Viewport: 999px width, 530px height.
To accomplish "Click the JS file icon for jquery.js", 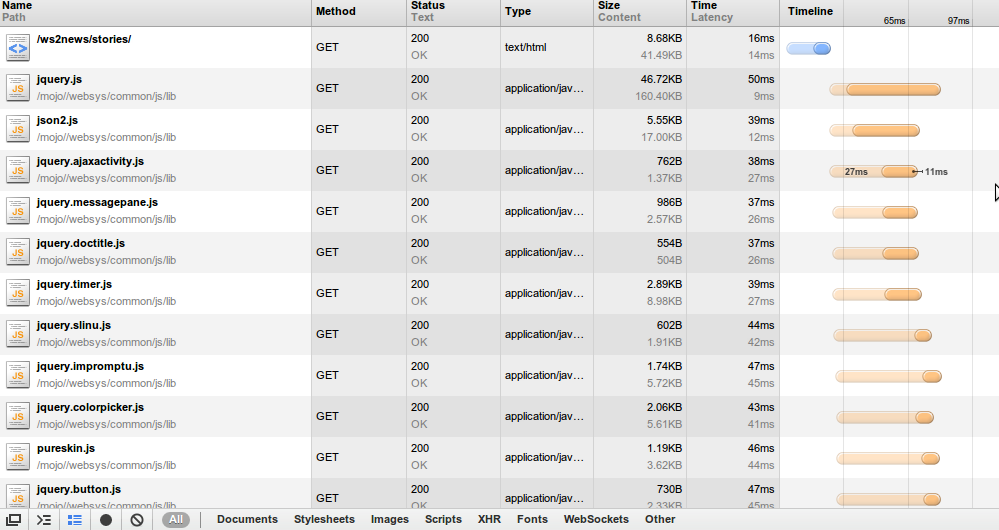I will click(18, 88).
